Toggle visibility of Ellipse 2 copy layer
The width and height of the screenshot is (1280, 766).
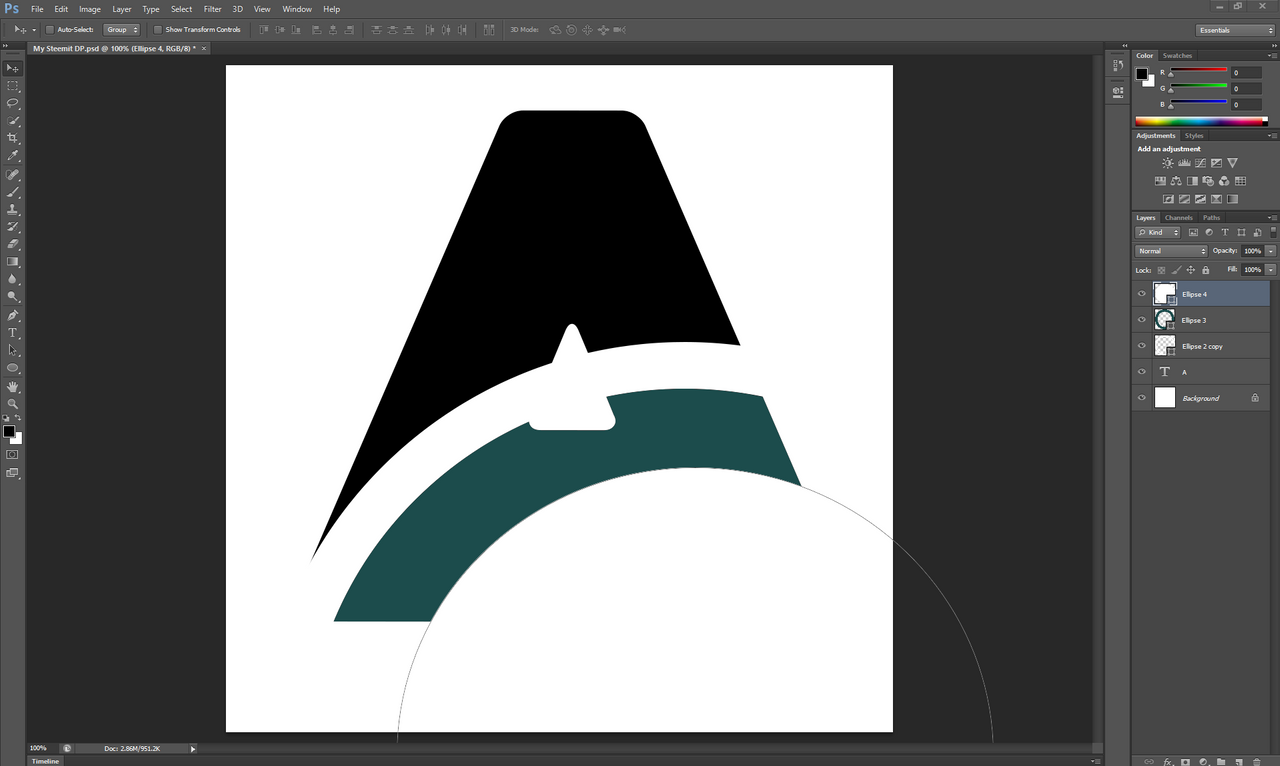pos(1142,346)
